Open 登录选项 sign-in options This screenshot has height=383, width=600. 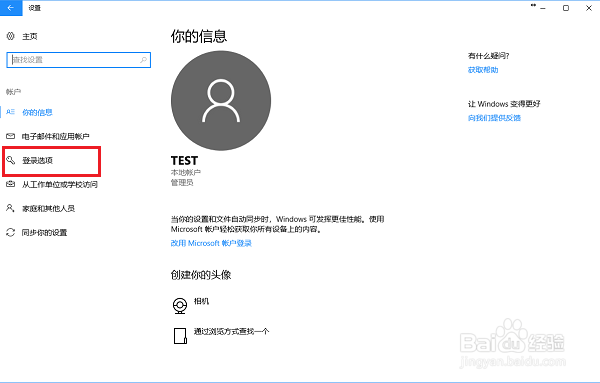pyautogui.click(x=37, y=160)
